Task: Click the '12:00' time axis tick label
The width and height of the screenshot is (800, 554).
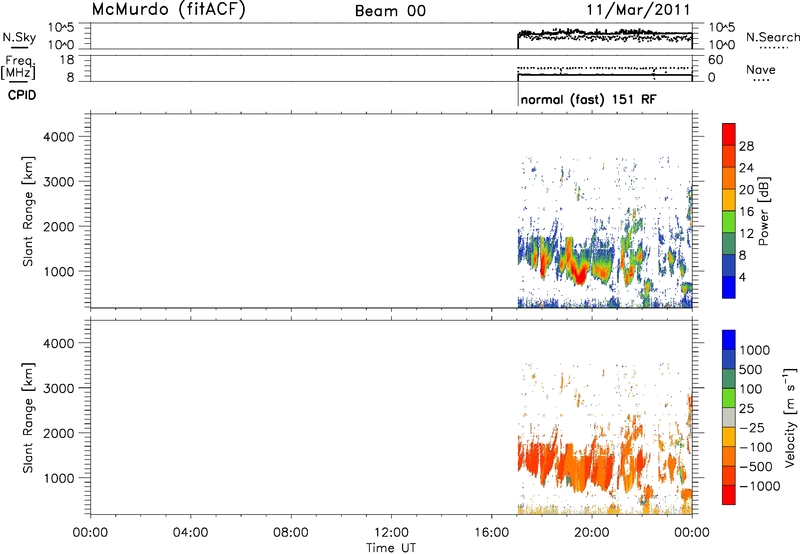Action: tap(391, 533)
